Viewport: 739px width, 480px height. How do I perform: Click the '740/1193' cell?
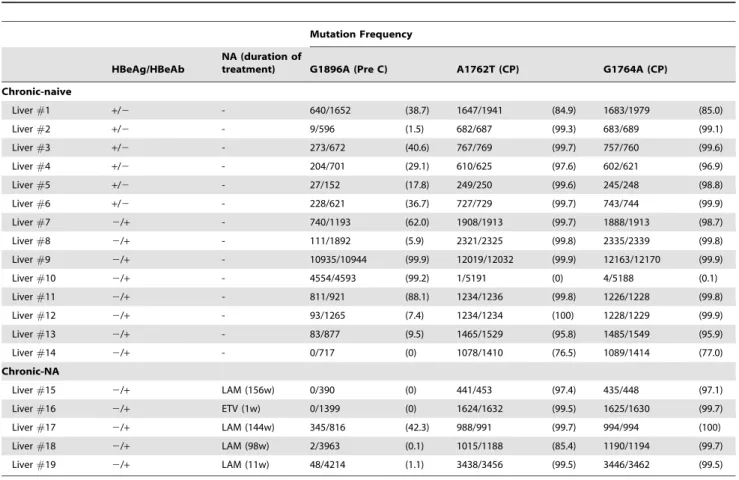pyautogui.click(x=330, y=222)
